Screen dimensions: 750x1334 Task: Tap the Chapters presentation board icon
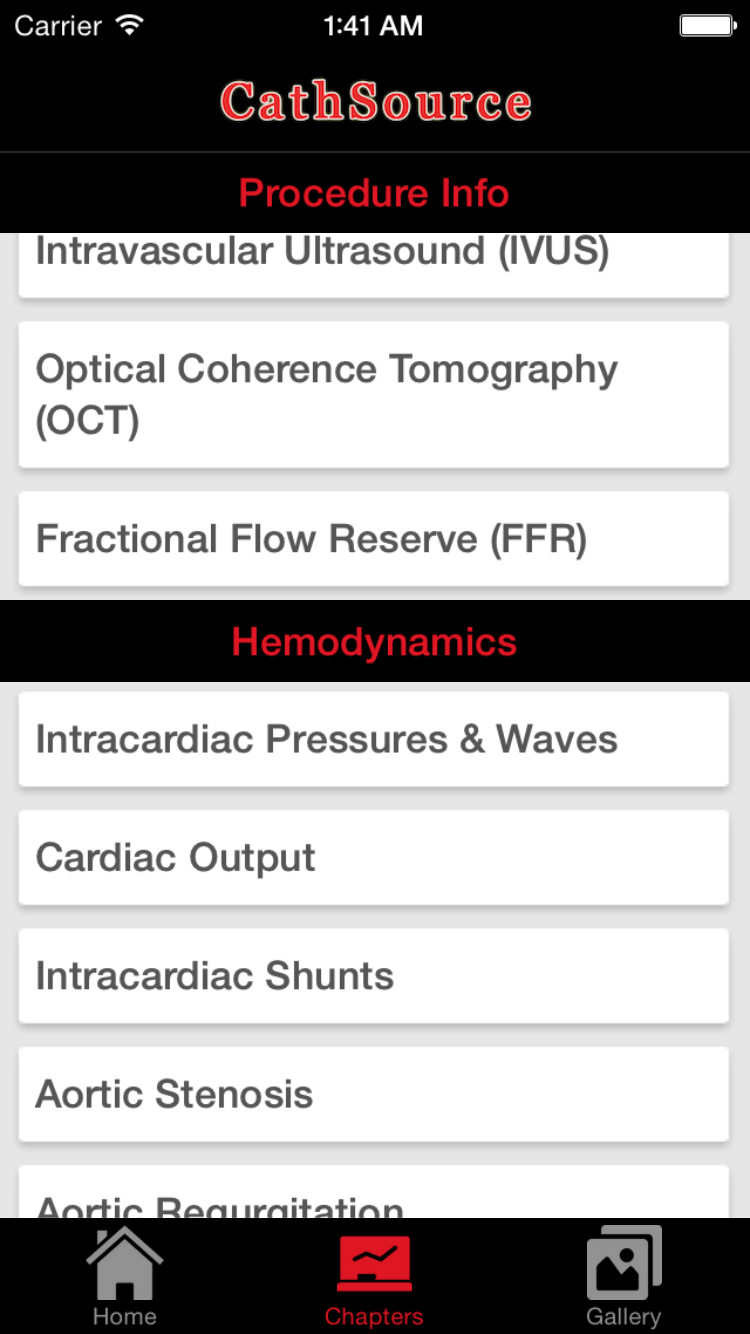pos(374,1263)
